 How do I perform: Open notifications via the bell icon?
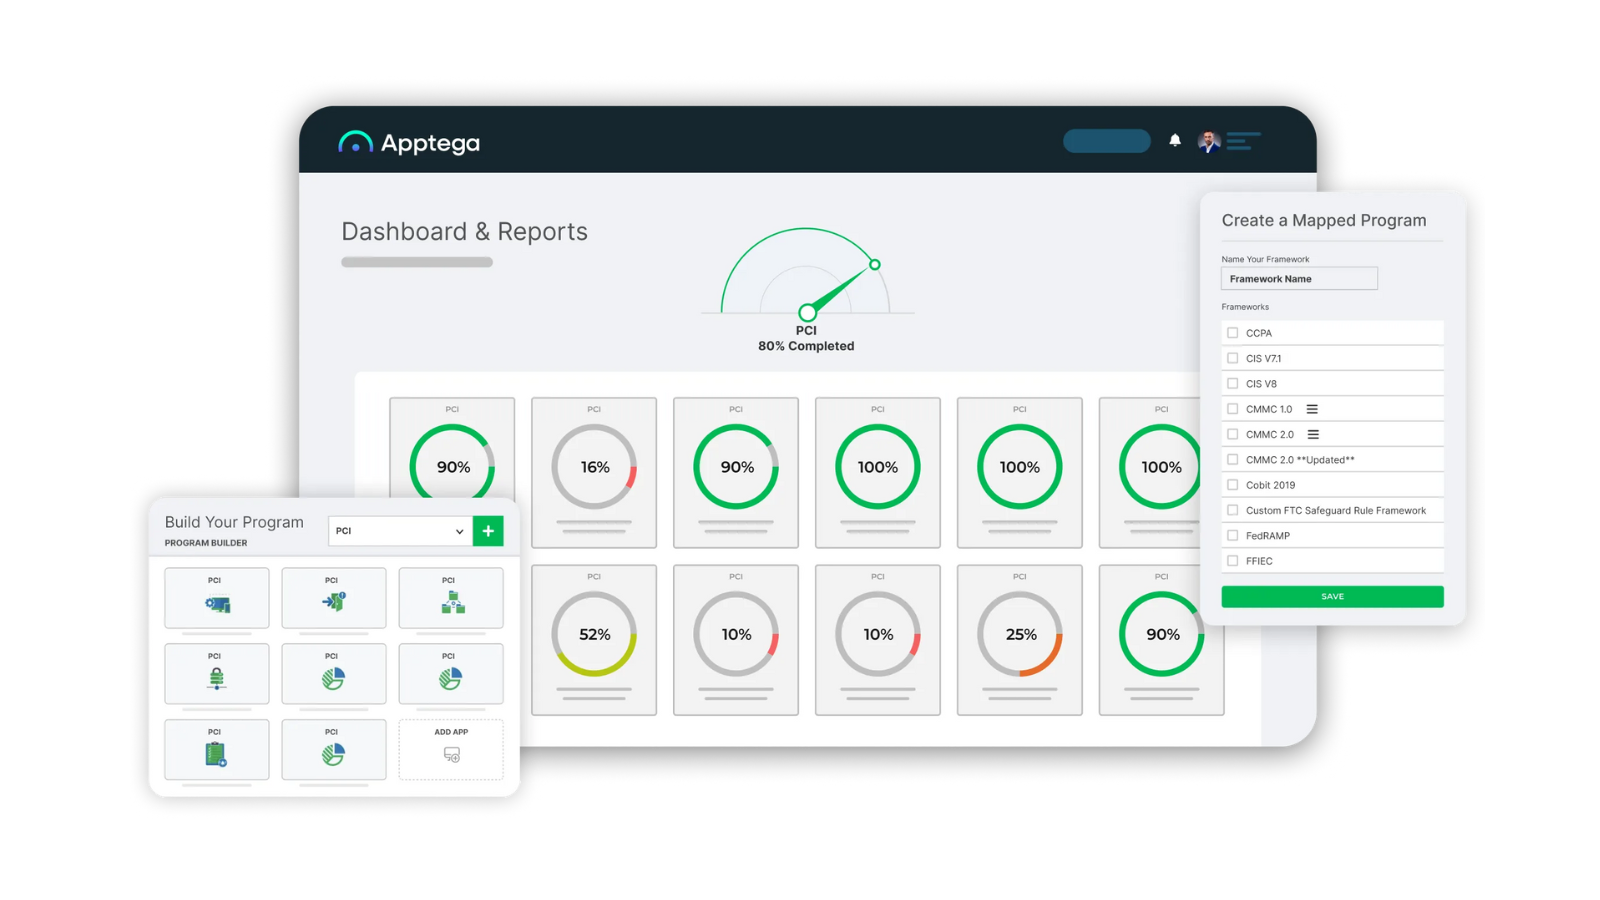pyautogui.click(x=1175, y=141)
